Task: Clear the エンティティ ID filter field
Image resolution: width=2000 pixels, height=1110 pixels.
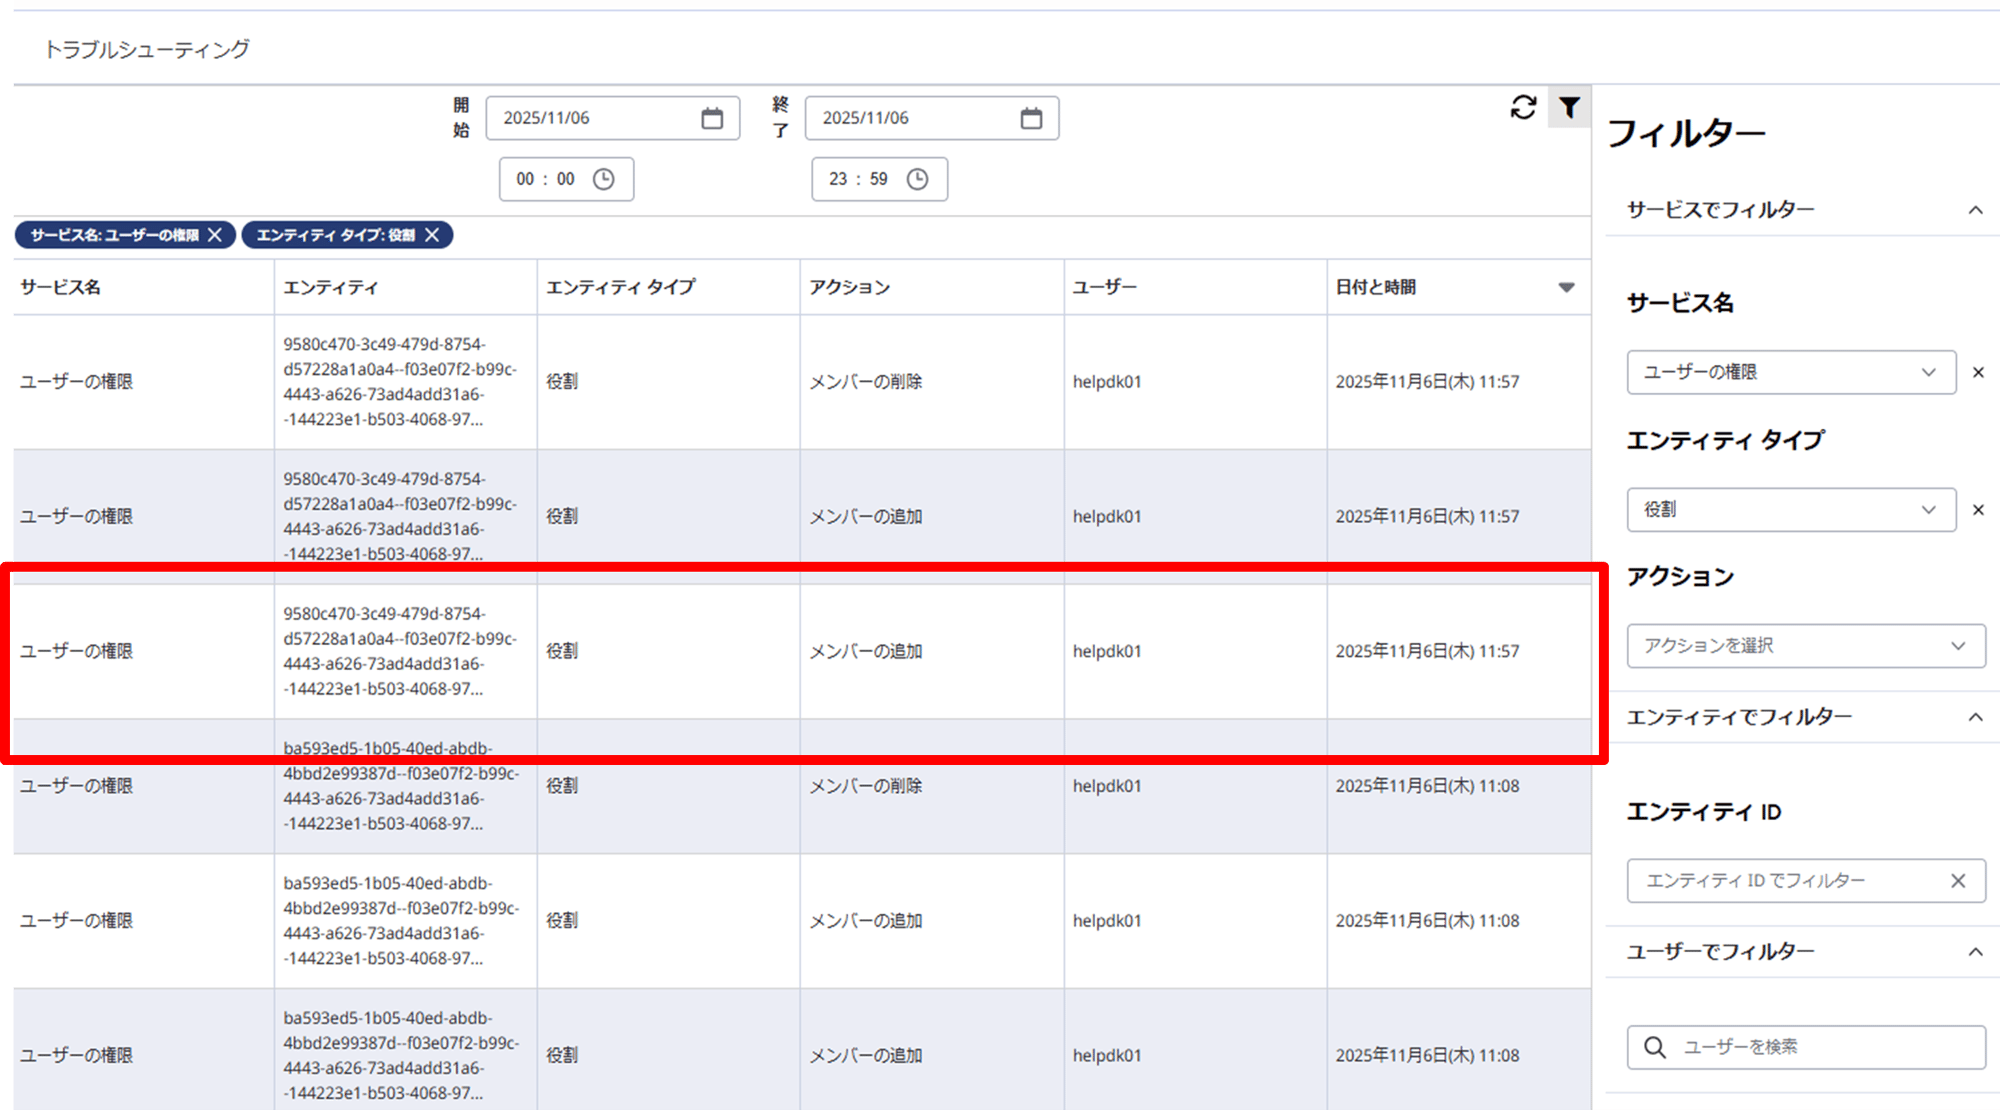Action: 1958,881
